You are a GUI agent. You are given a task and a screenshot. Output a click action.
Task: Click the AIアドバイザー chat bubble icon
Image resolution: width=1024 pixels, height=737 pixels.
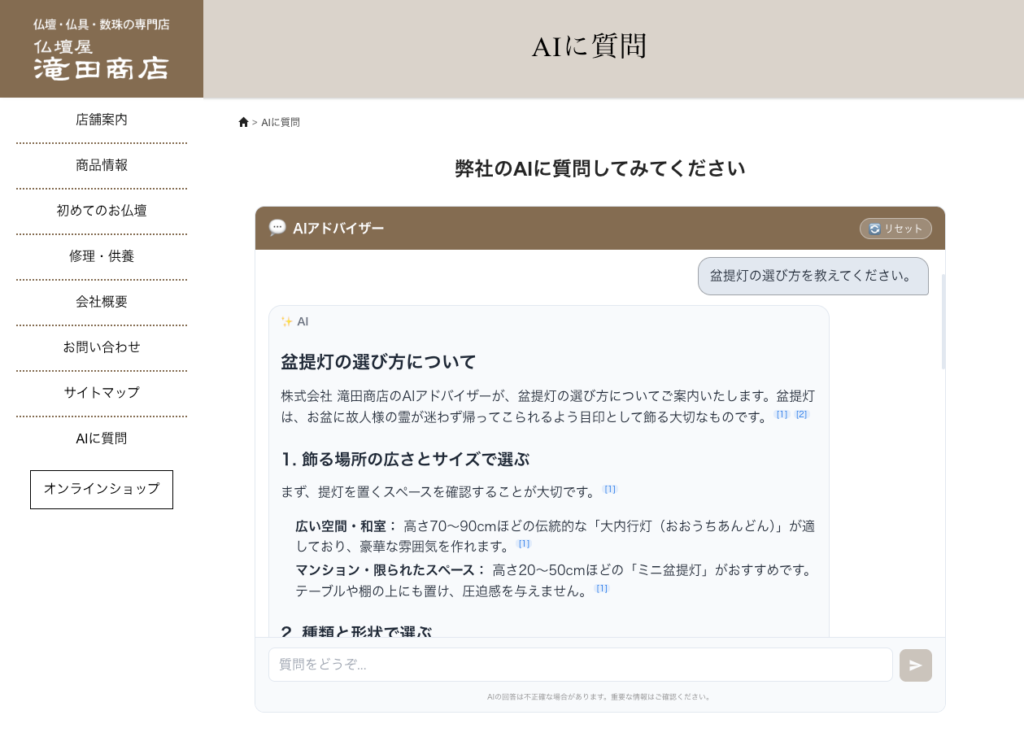277,227
